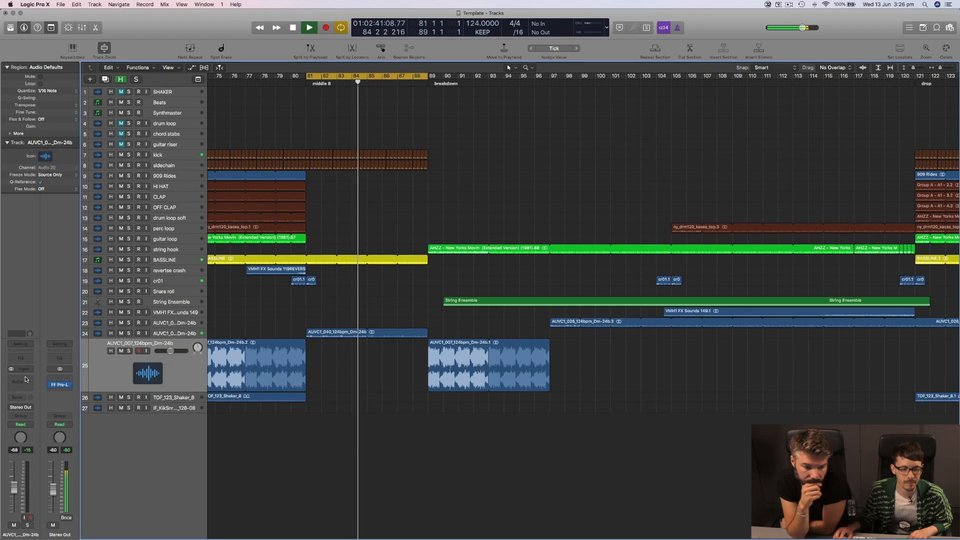Image resolution: width=960 pixels, height=540 pixels.
Task: Click the Track Zoom toolbar icon
Action: (x=104, y=48)
